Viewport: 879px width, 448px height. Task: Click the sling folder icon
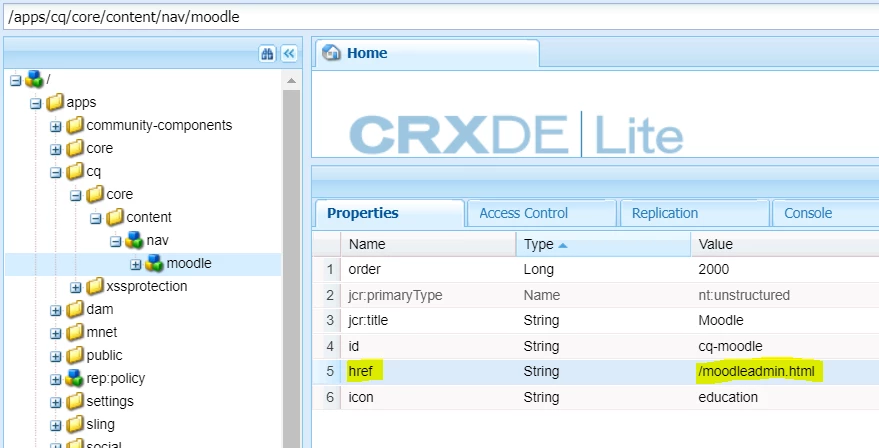75,424
